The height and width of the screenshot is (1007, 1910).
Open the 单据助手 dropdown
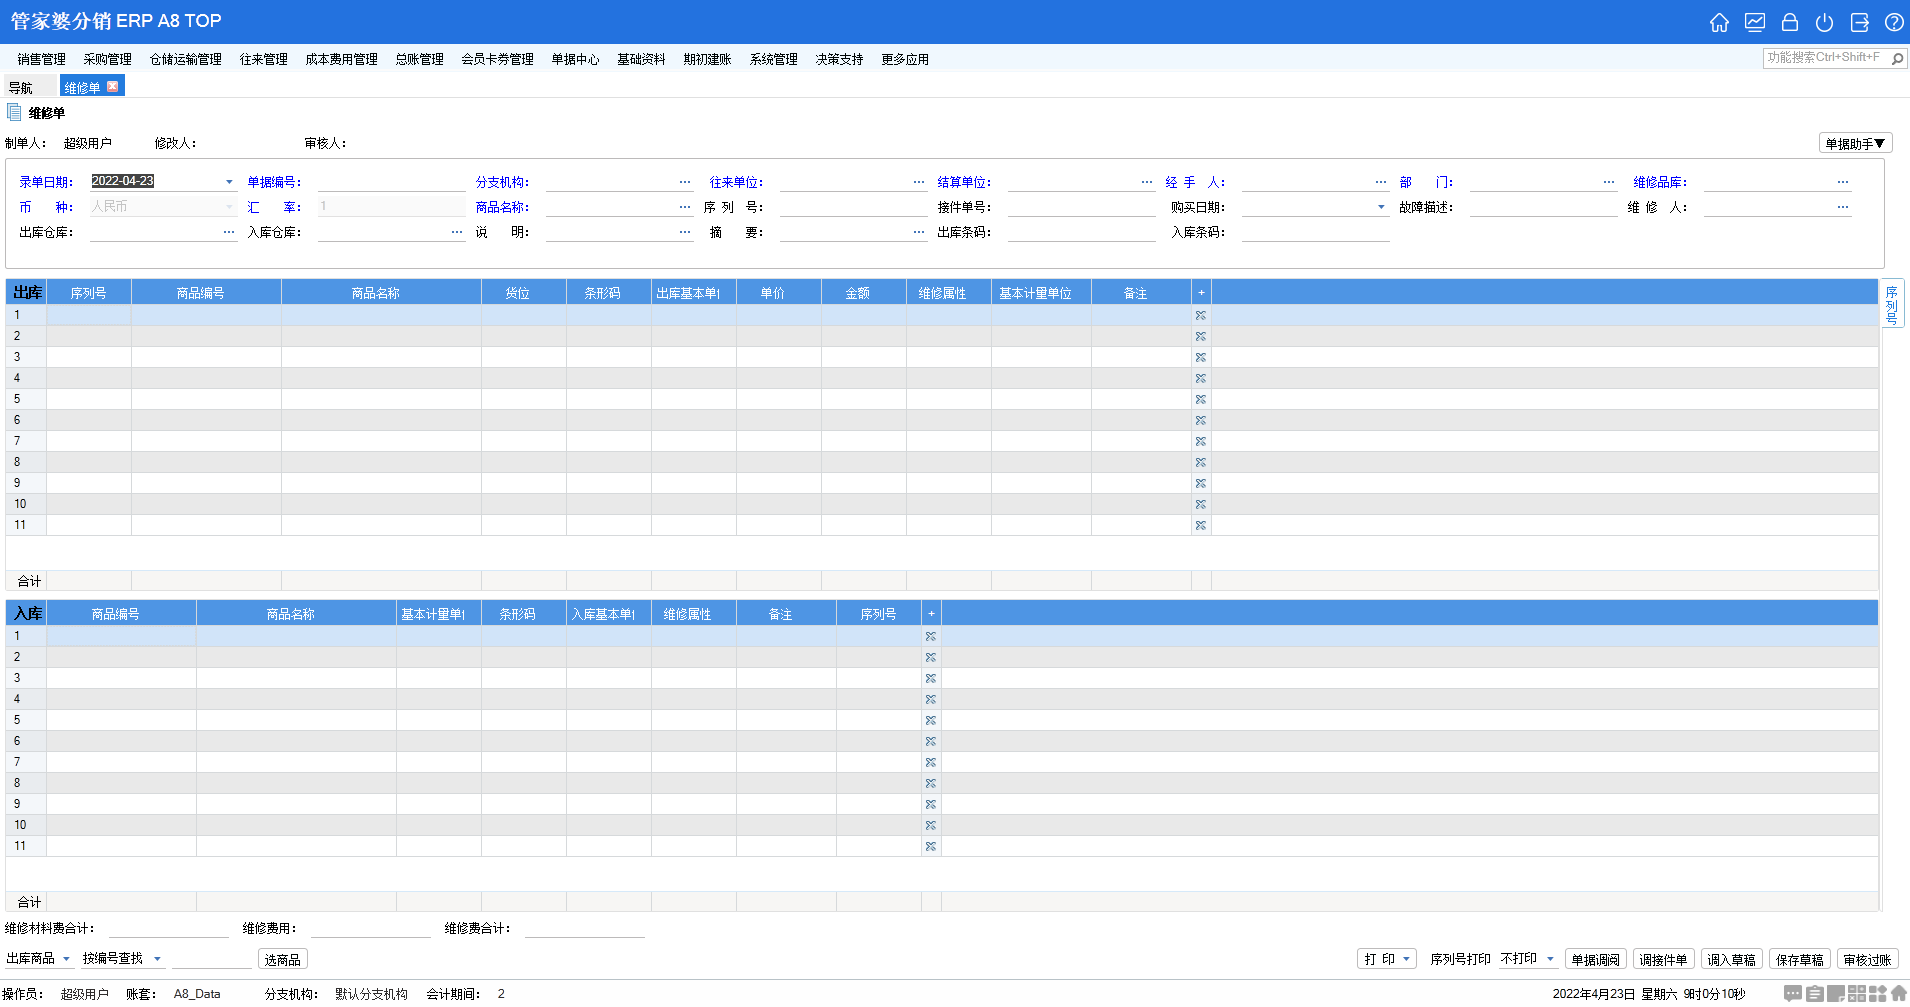1855,144
